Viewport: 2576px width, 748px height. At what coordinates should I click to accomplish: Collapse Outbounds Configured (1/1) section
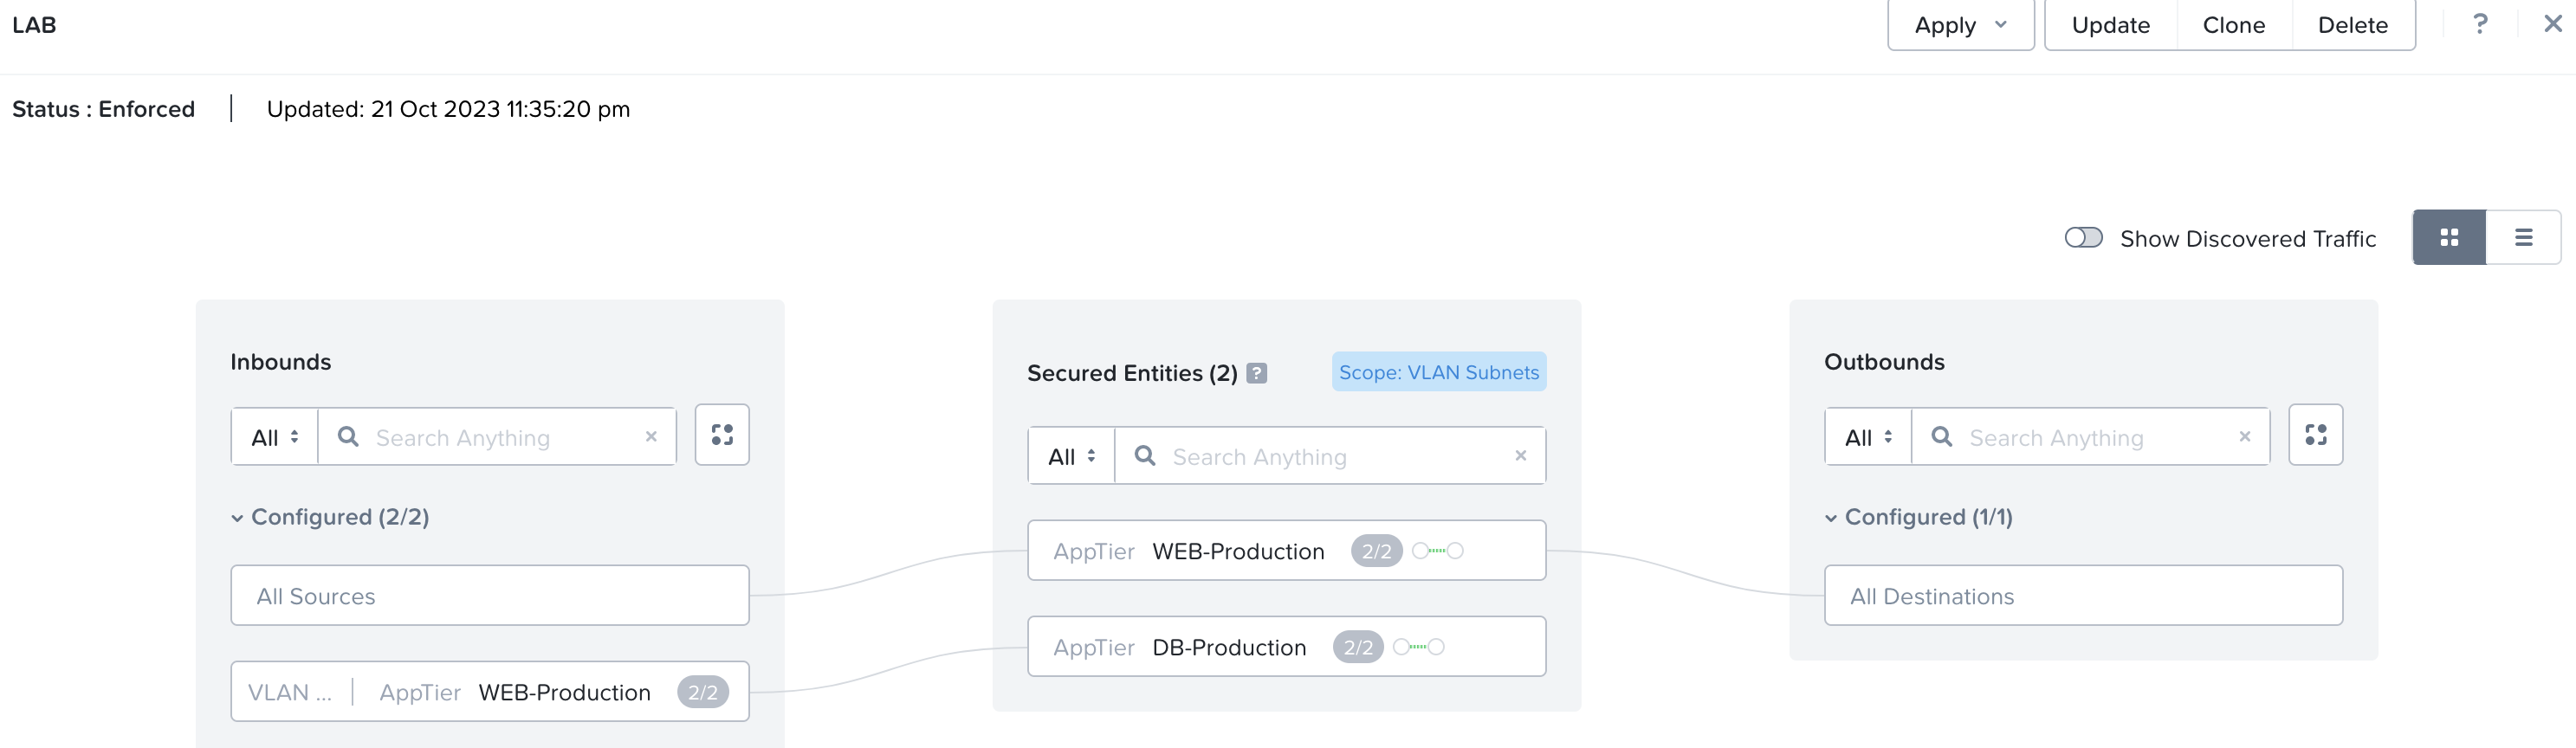click(1830, 518)
